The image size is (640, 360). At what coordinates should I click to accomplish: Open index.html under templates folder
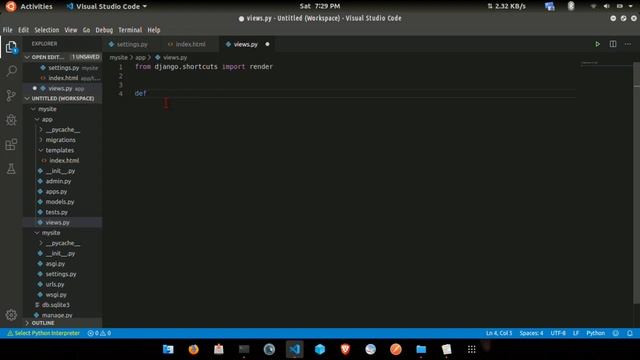click(64, 160)
